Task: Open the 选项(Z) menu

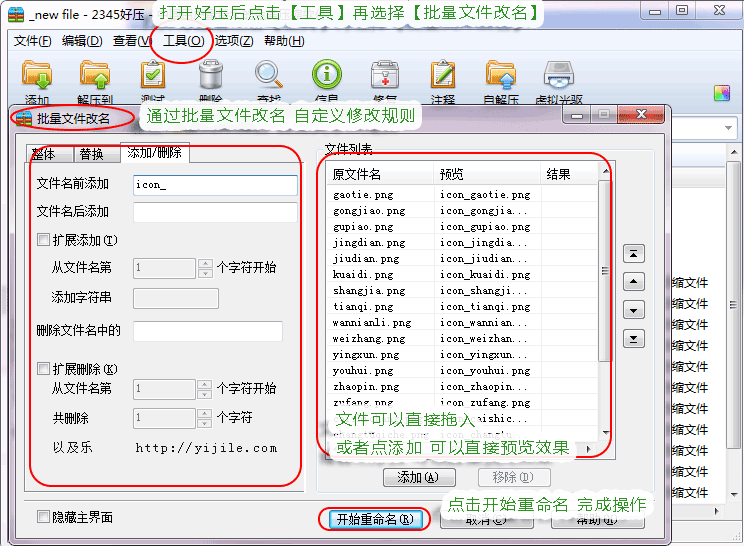Action: pyautogui.click(x=234, y=41)
